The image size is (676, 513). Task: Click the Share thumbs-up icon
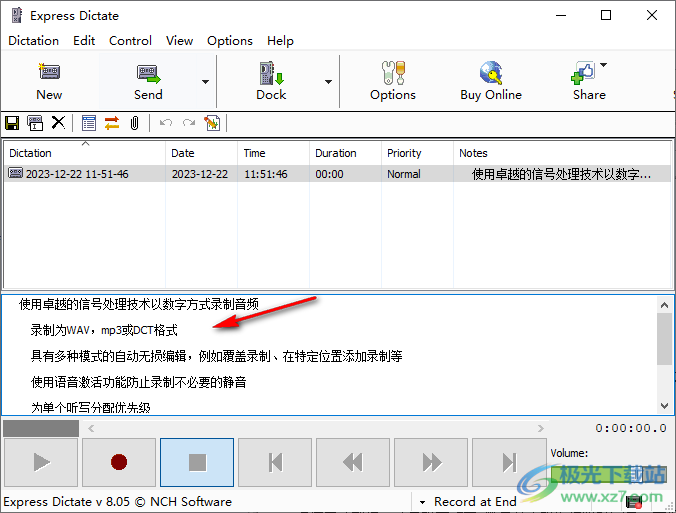point(583,73)
